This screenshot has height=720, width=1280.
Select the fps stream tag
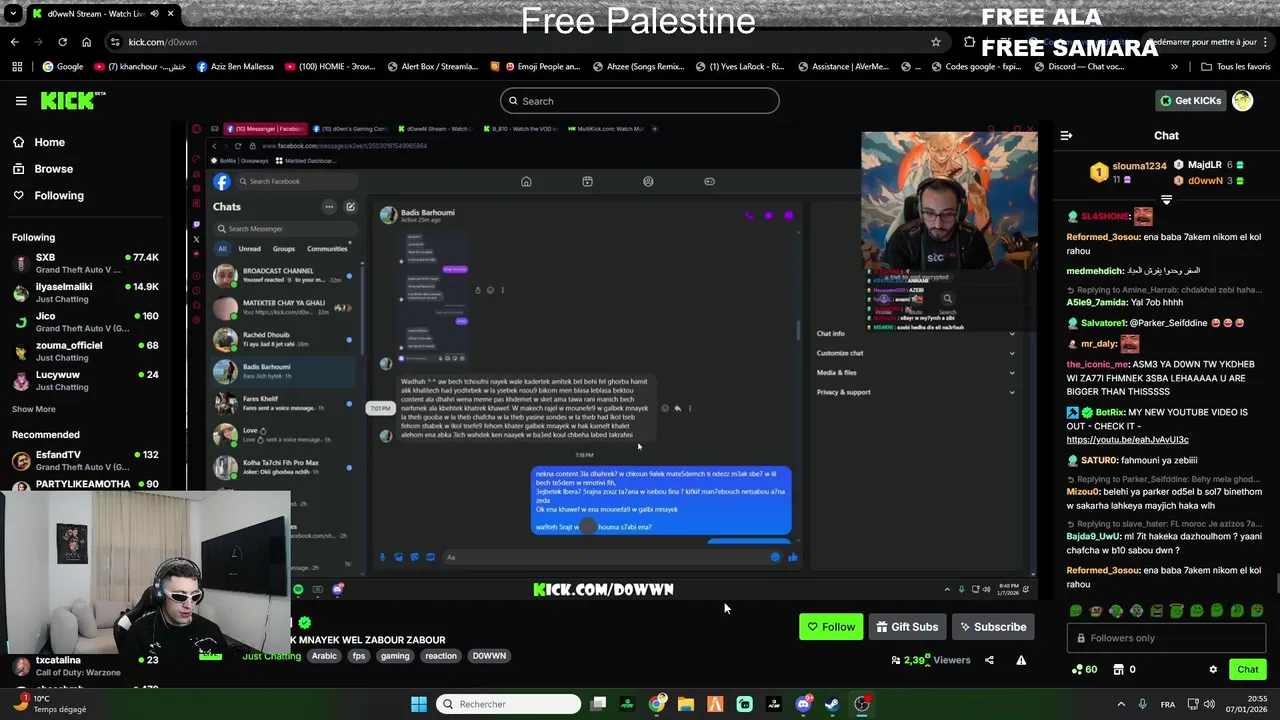coord(359,656)
